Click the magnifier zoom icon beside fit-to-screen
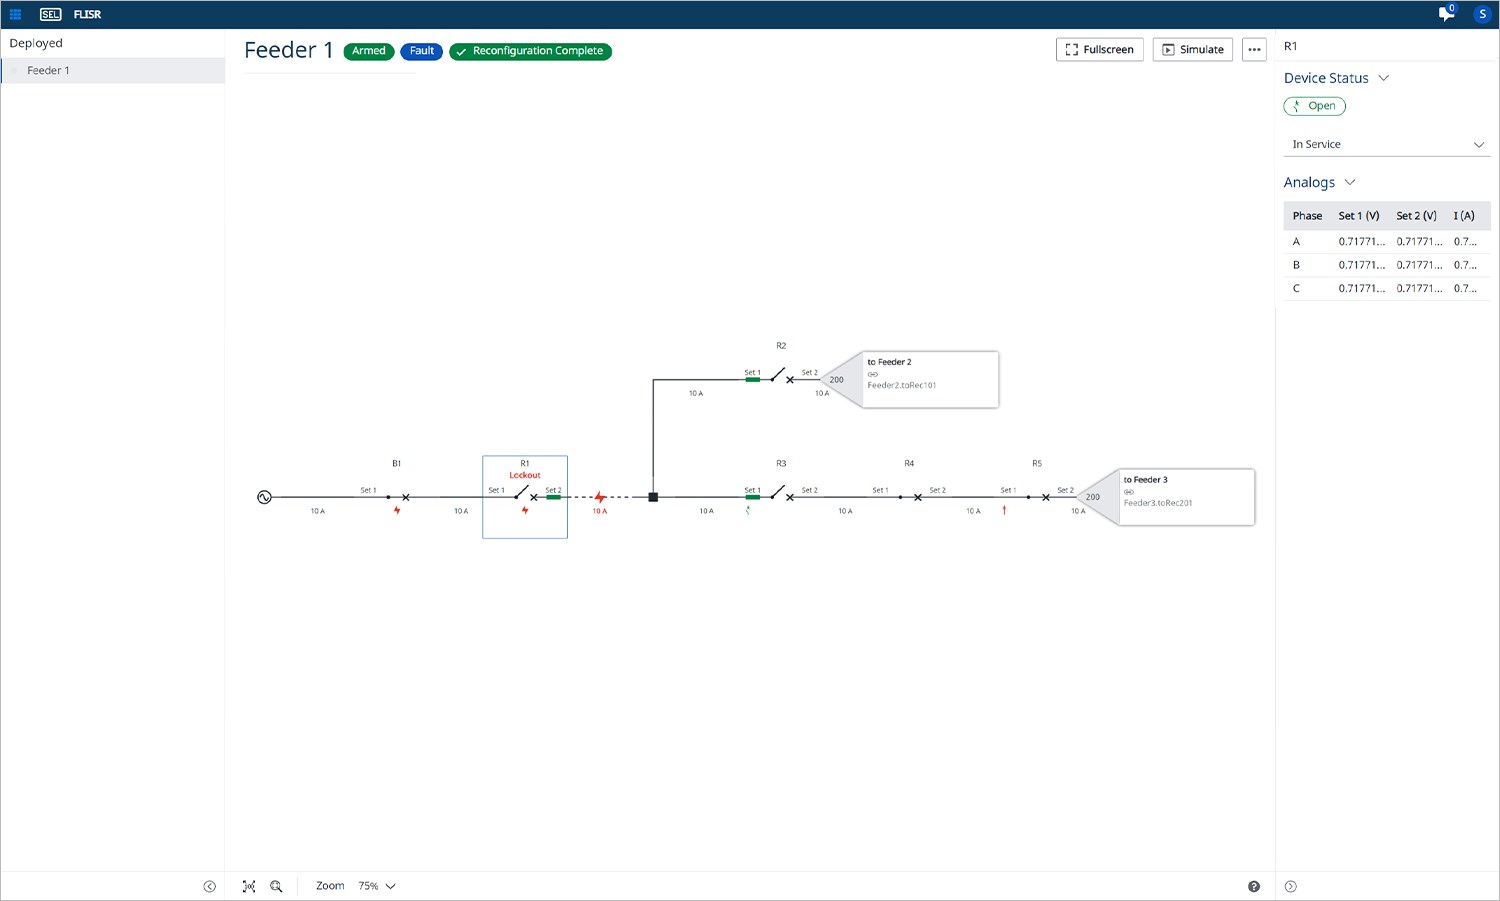 click(277, 886)
